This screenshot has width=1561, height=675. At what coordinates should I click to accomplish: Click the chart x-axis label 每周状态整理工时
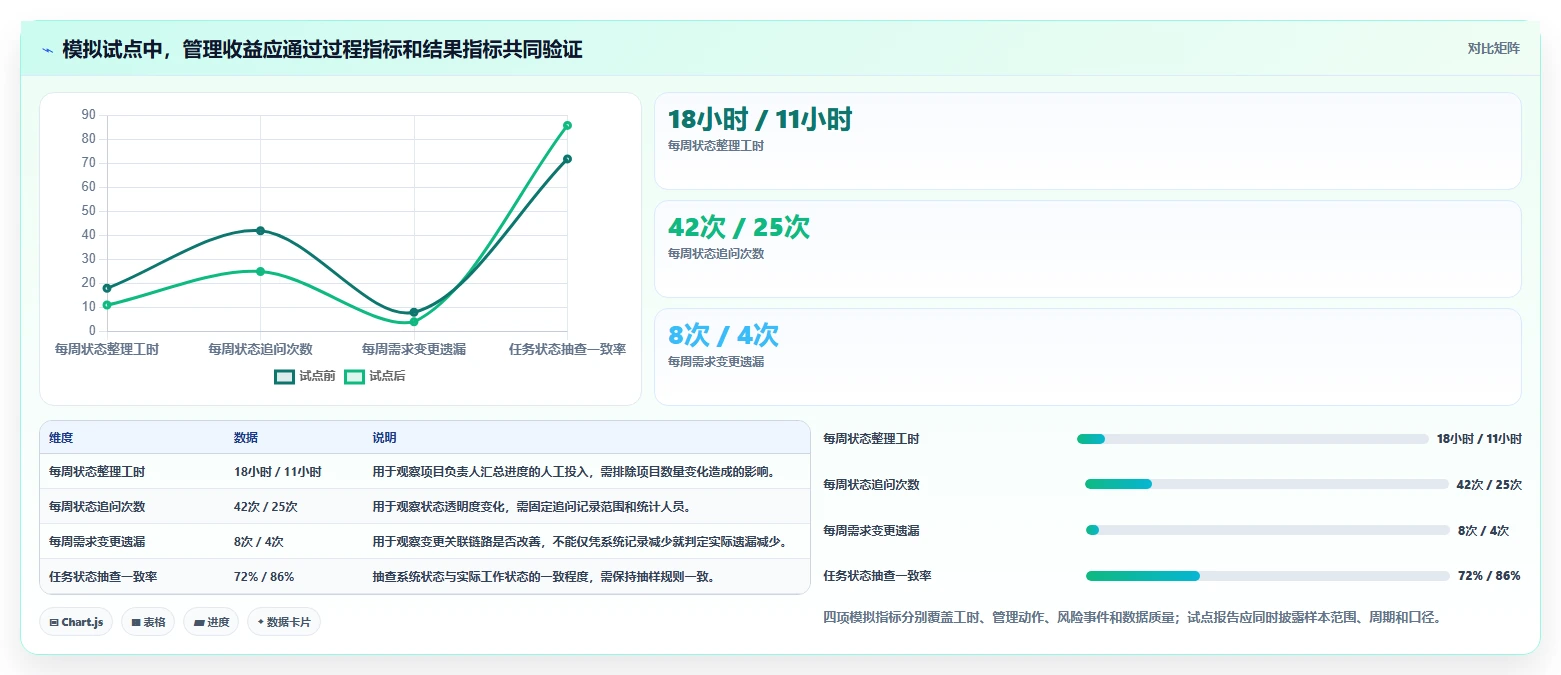(107, 349)
